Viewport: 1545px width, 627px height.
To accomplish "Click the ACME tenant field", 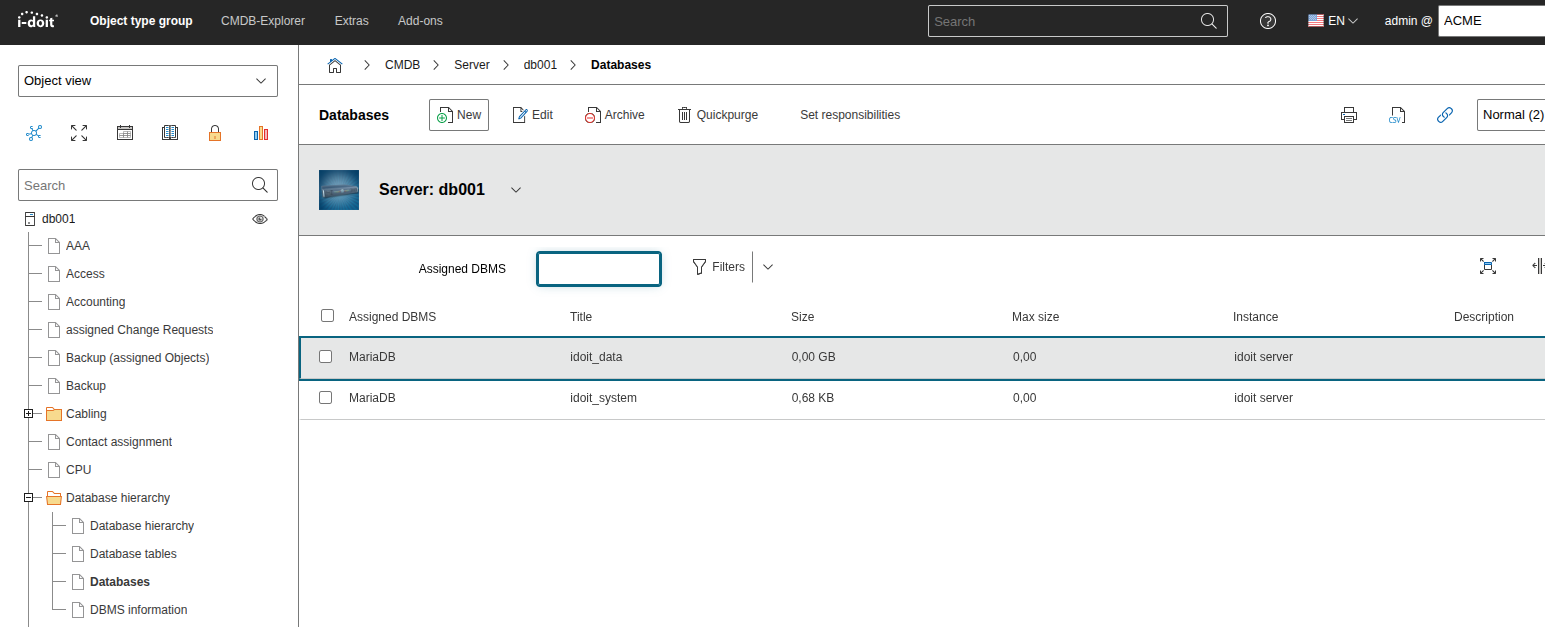I will point(1491,20).
